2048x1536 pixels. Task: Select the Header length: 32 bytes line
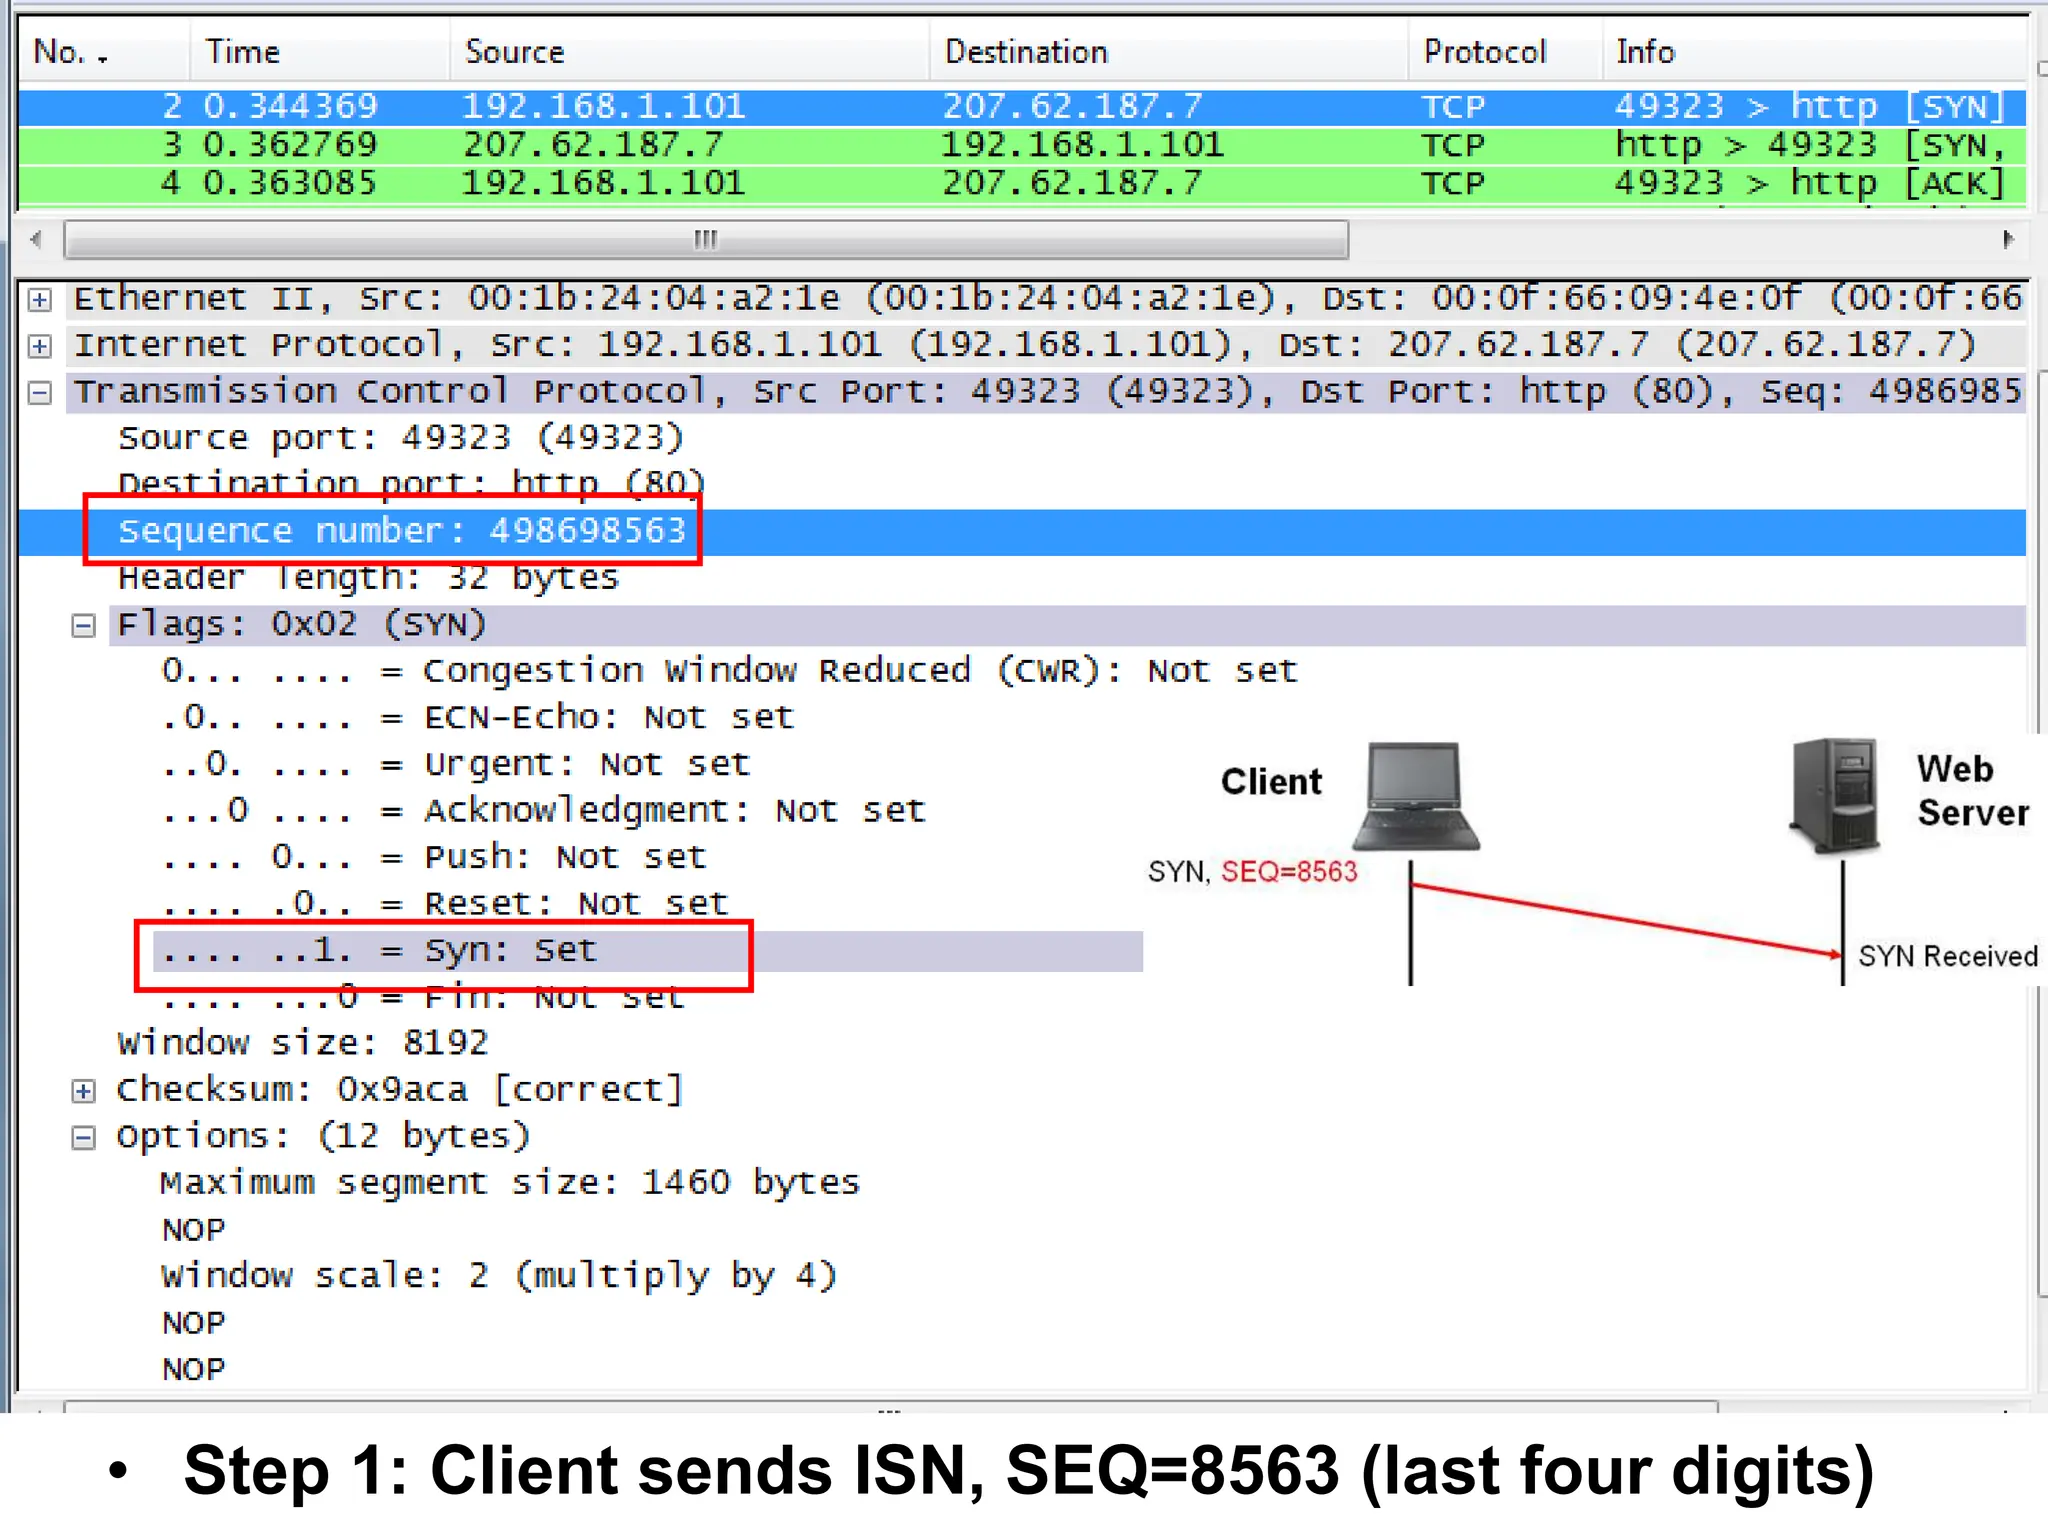368,578
